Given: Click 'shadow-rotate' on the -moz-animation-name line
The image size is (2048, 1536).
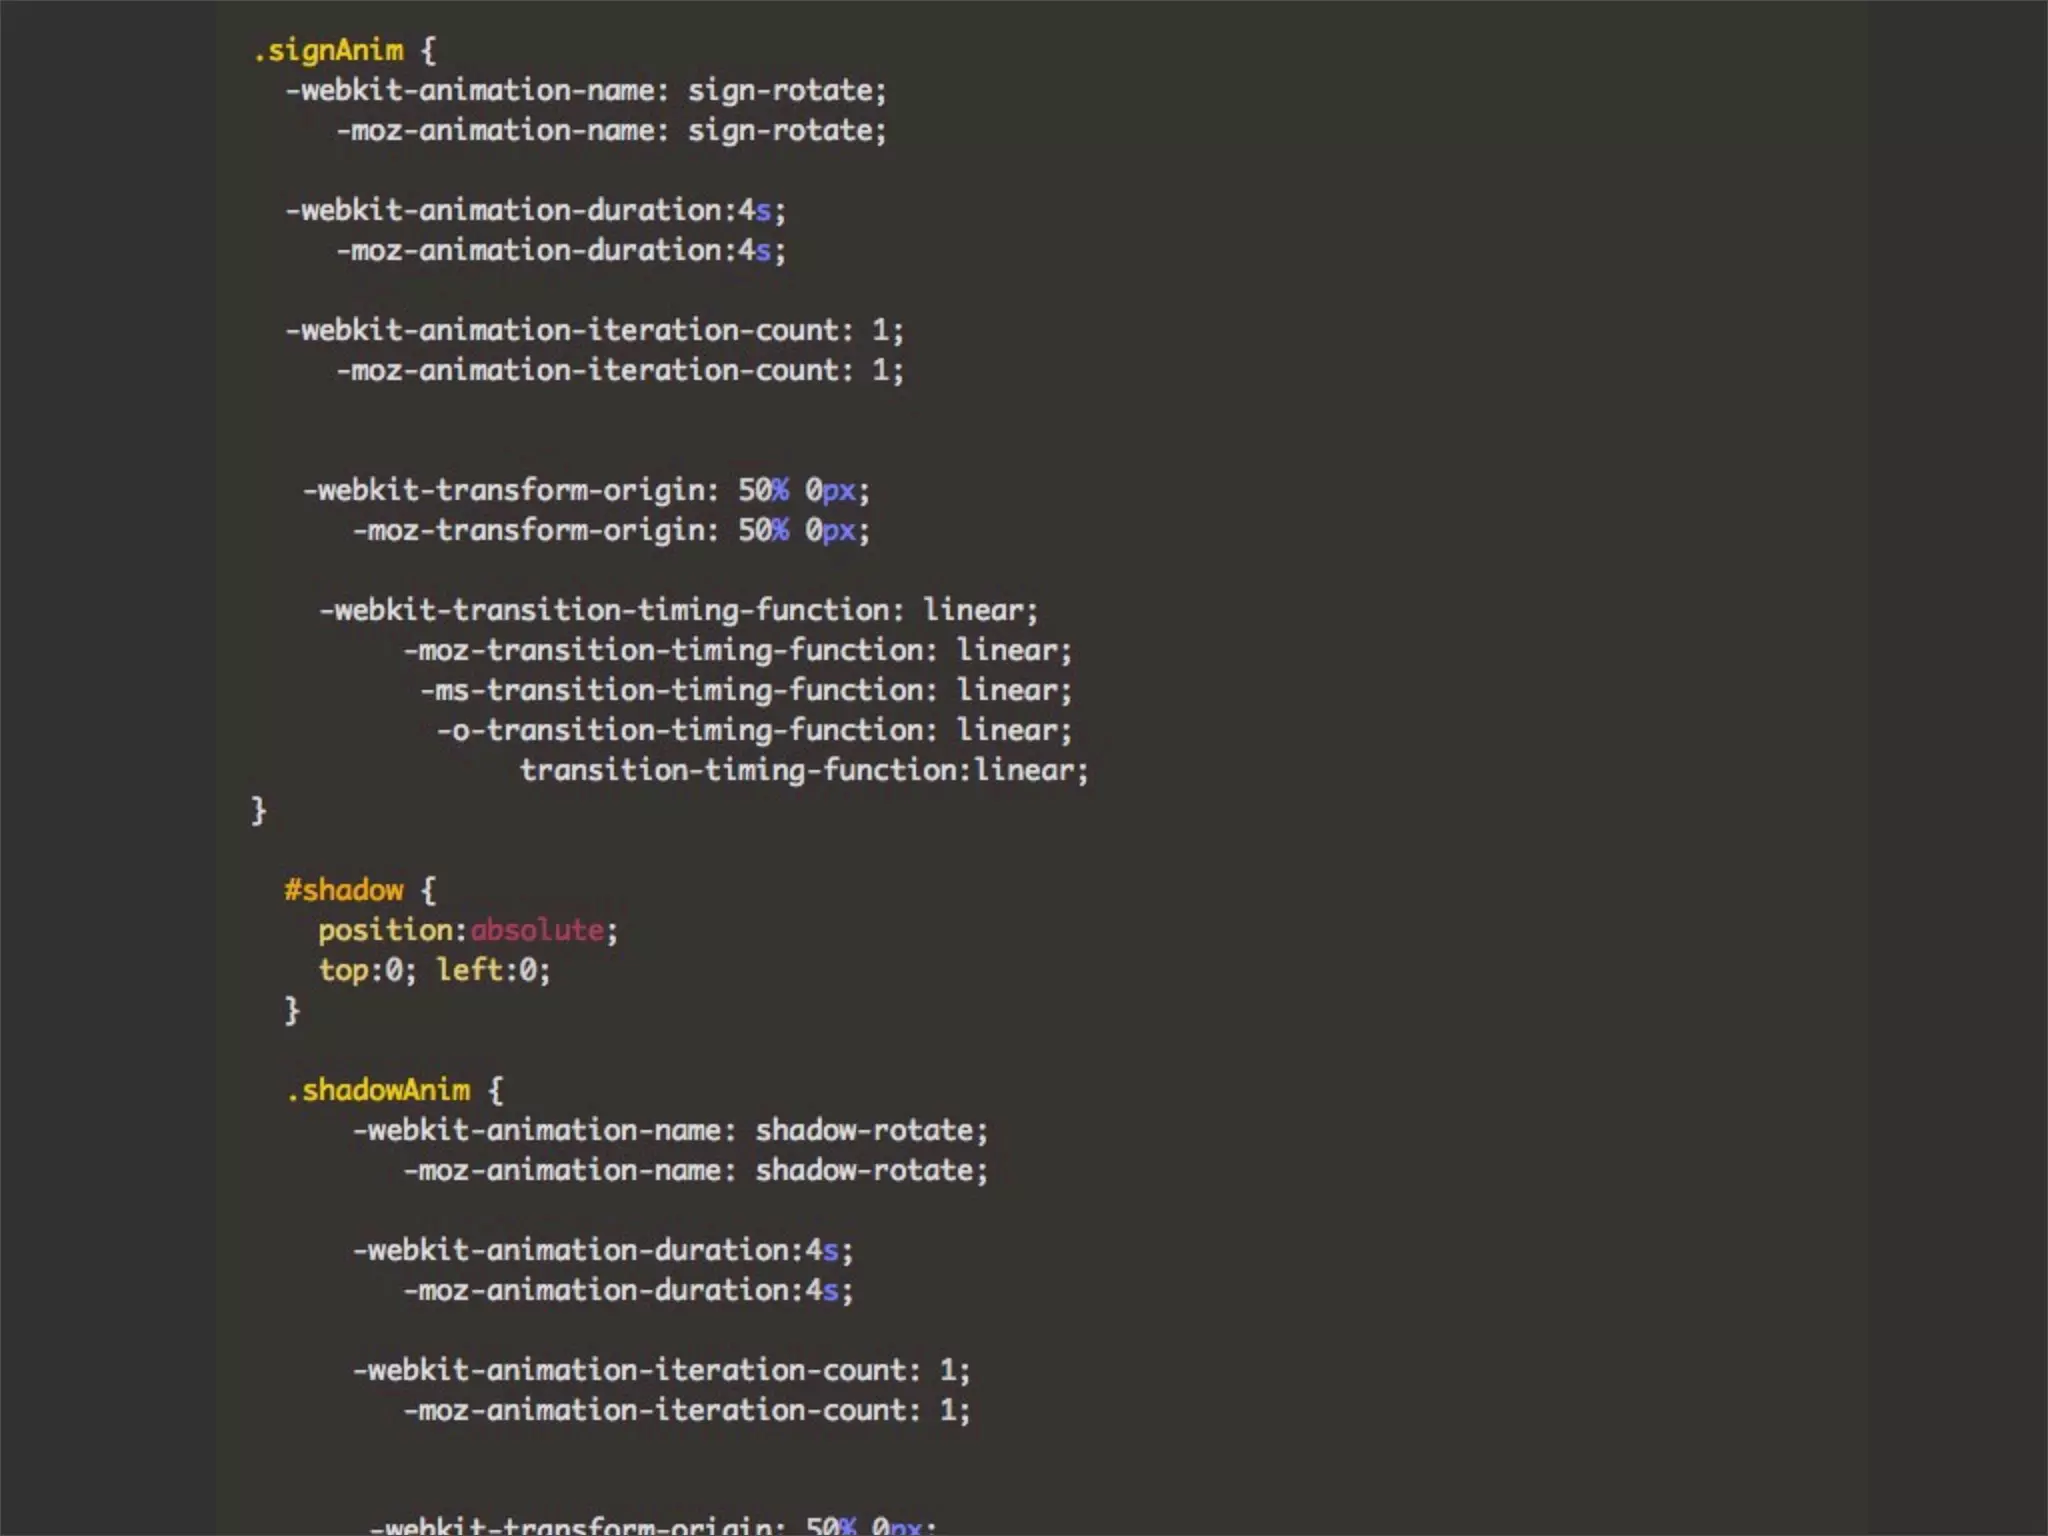Looking at the screenshot, I should (x=865, y=1171).
